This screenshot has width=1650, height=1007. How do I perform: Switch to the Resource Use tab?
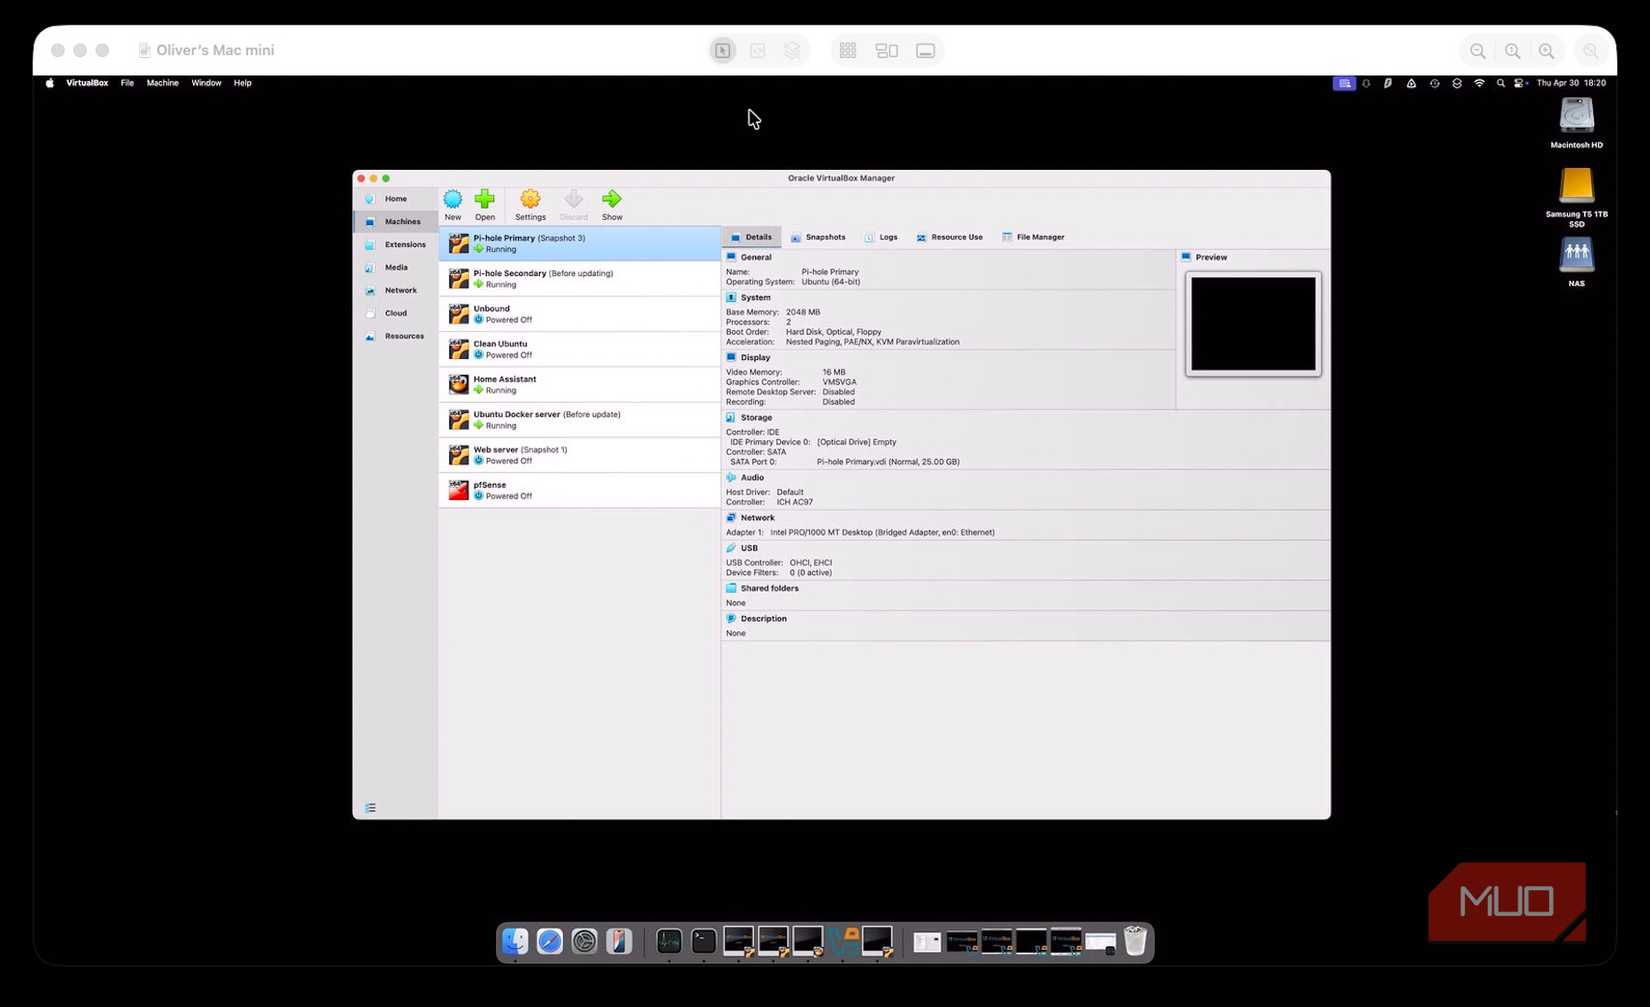tap(949, 238)
